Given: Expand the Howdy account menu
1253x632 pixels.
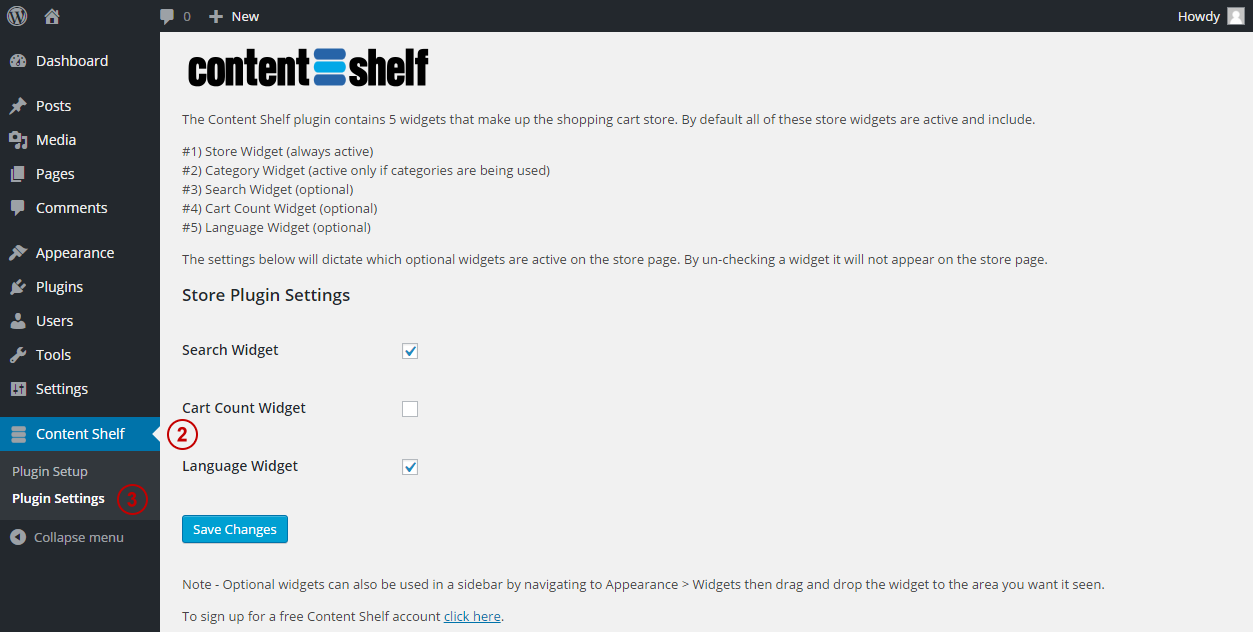Looking at the screenshot, I should 1211,16.
